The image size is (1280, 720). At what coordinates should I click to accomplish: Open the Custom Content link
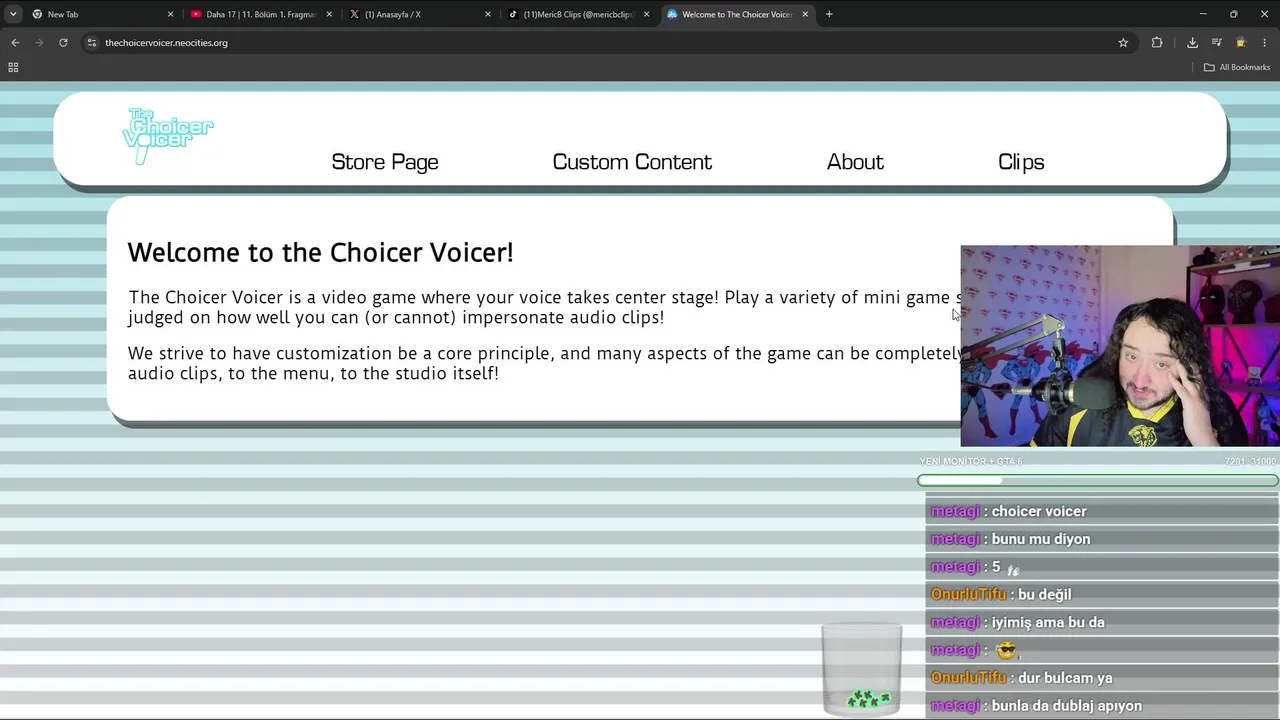click(632, 162)
